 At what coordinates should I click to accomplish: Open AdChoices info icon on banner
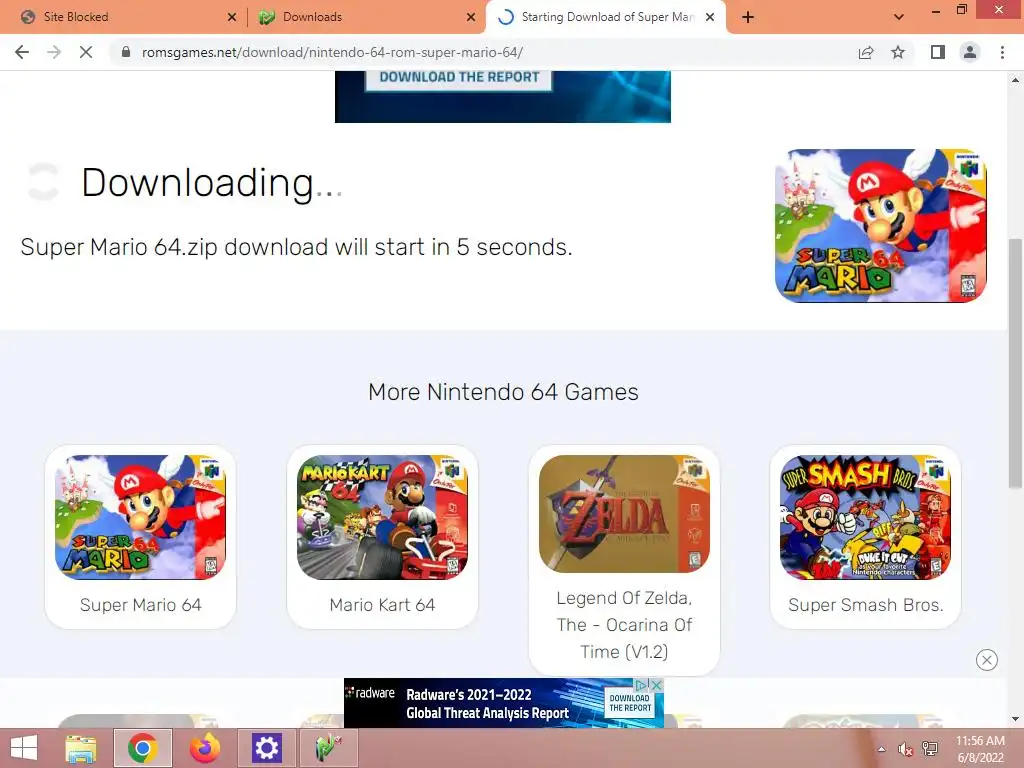click(x=642, y=684)
